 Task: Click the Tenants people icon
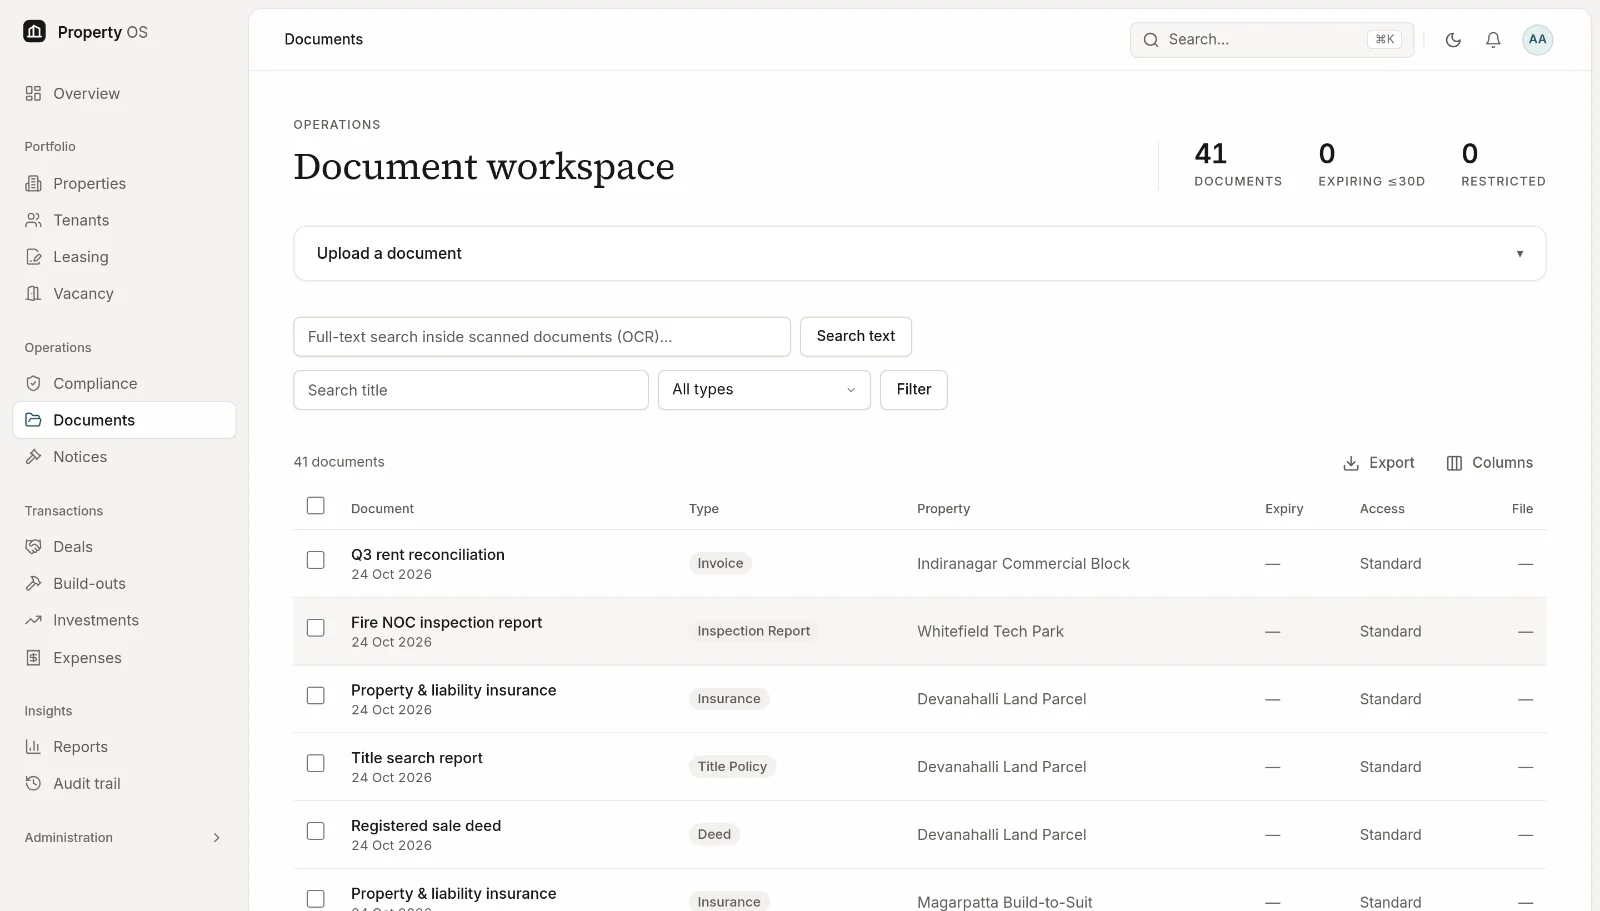[33, 220]
